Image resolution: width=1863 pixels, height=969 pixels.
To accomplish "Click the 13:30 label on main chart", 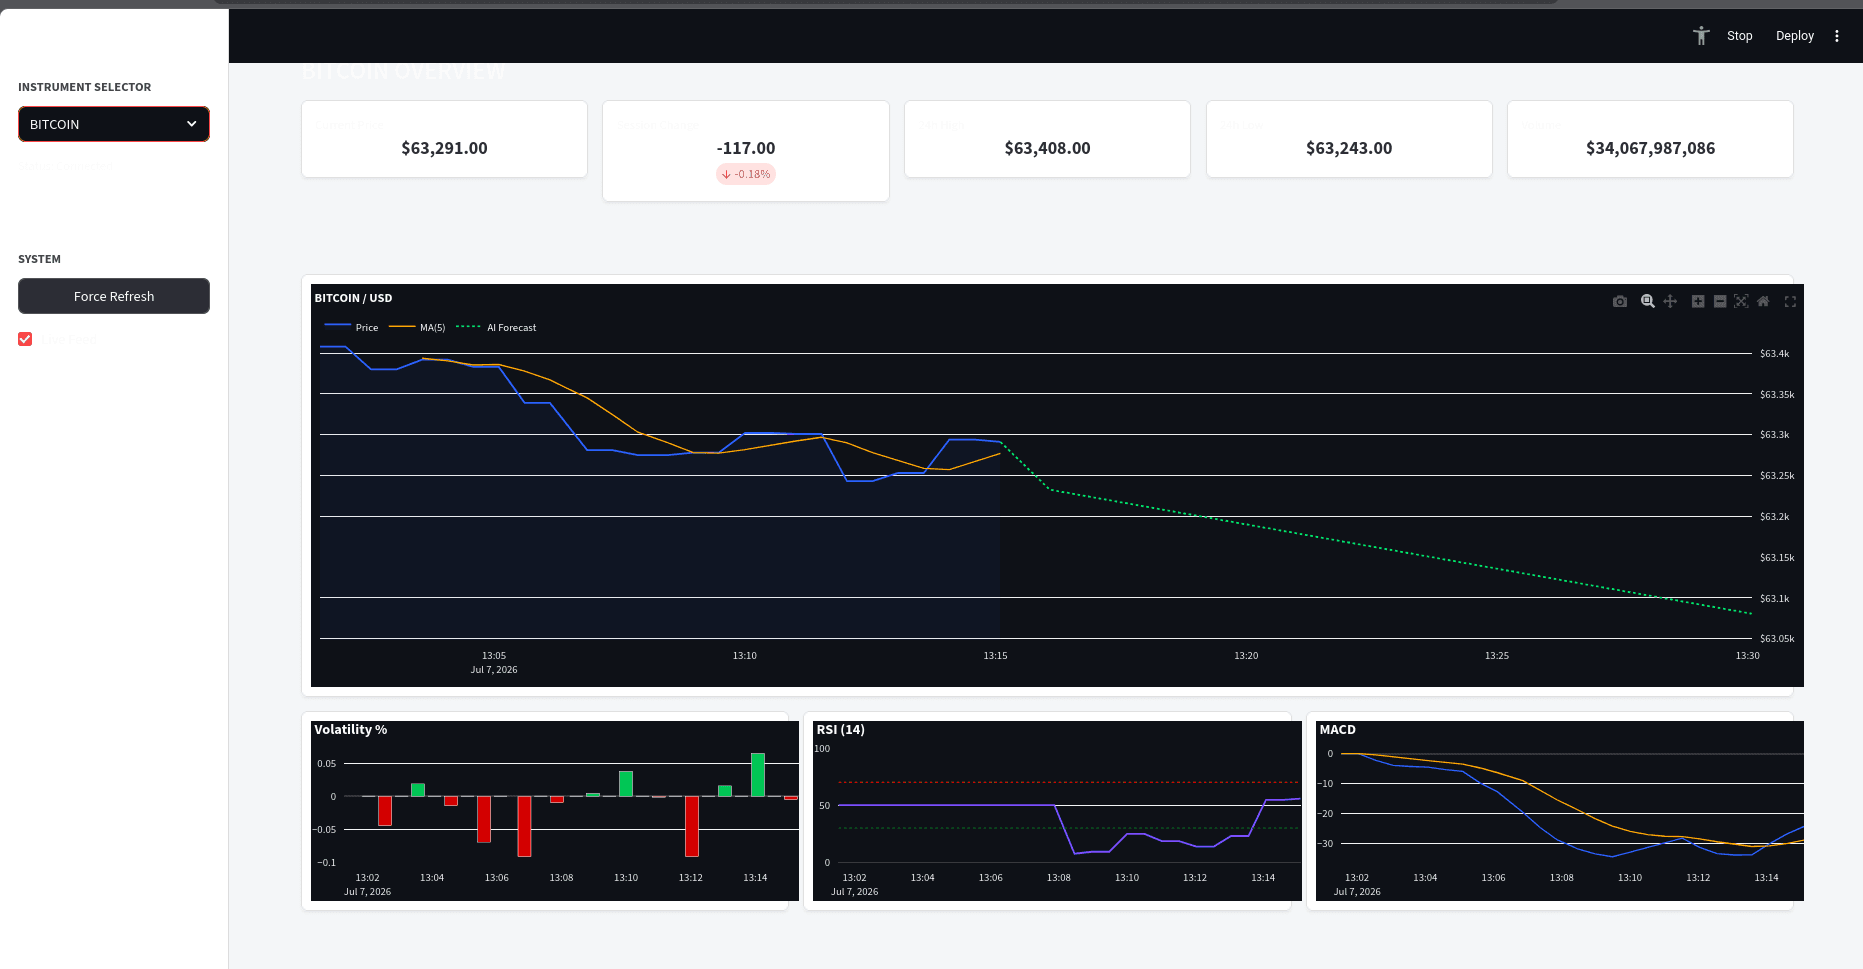I will (x=1747, y=656).
